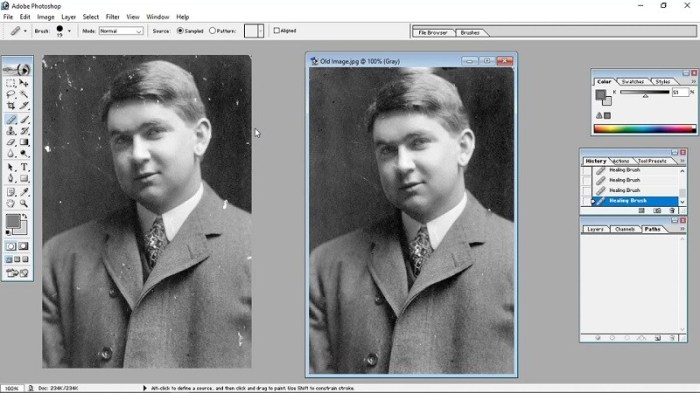
Task: Select the Eyedropper tool
Action: click(24, 192)
